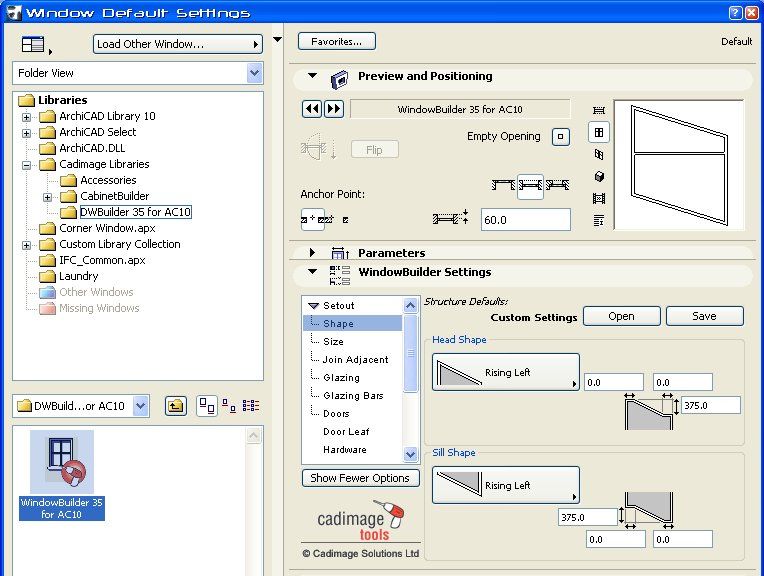Image resolution: width=764 pixels, height=576 pixels.
Task: Toggle the Empty Opening button
Action: (x=560, y=136)
